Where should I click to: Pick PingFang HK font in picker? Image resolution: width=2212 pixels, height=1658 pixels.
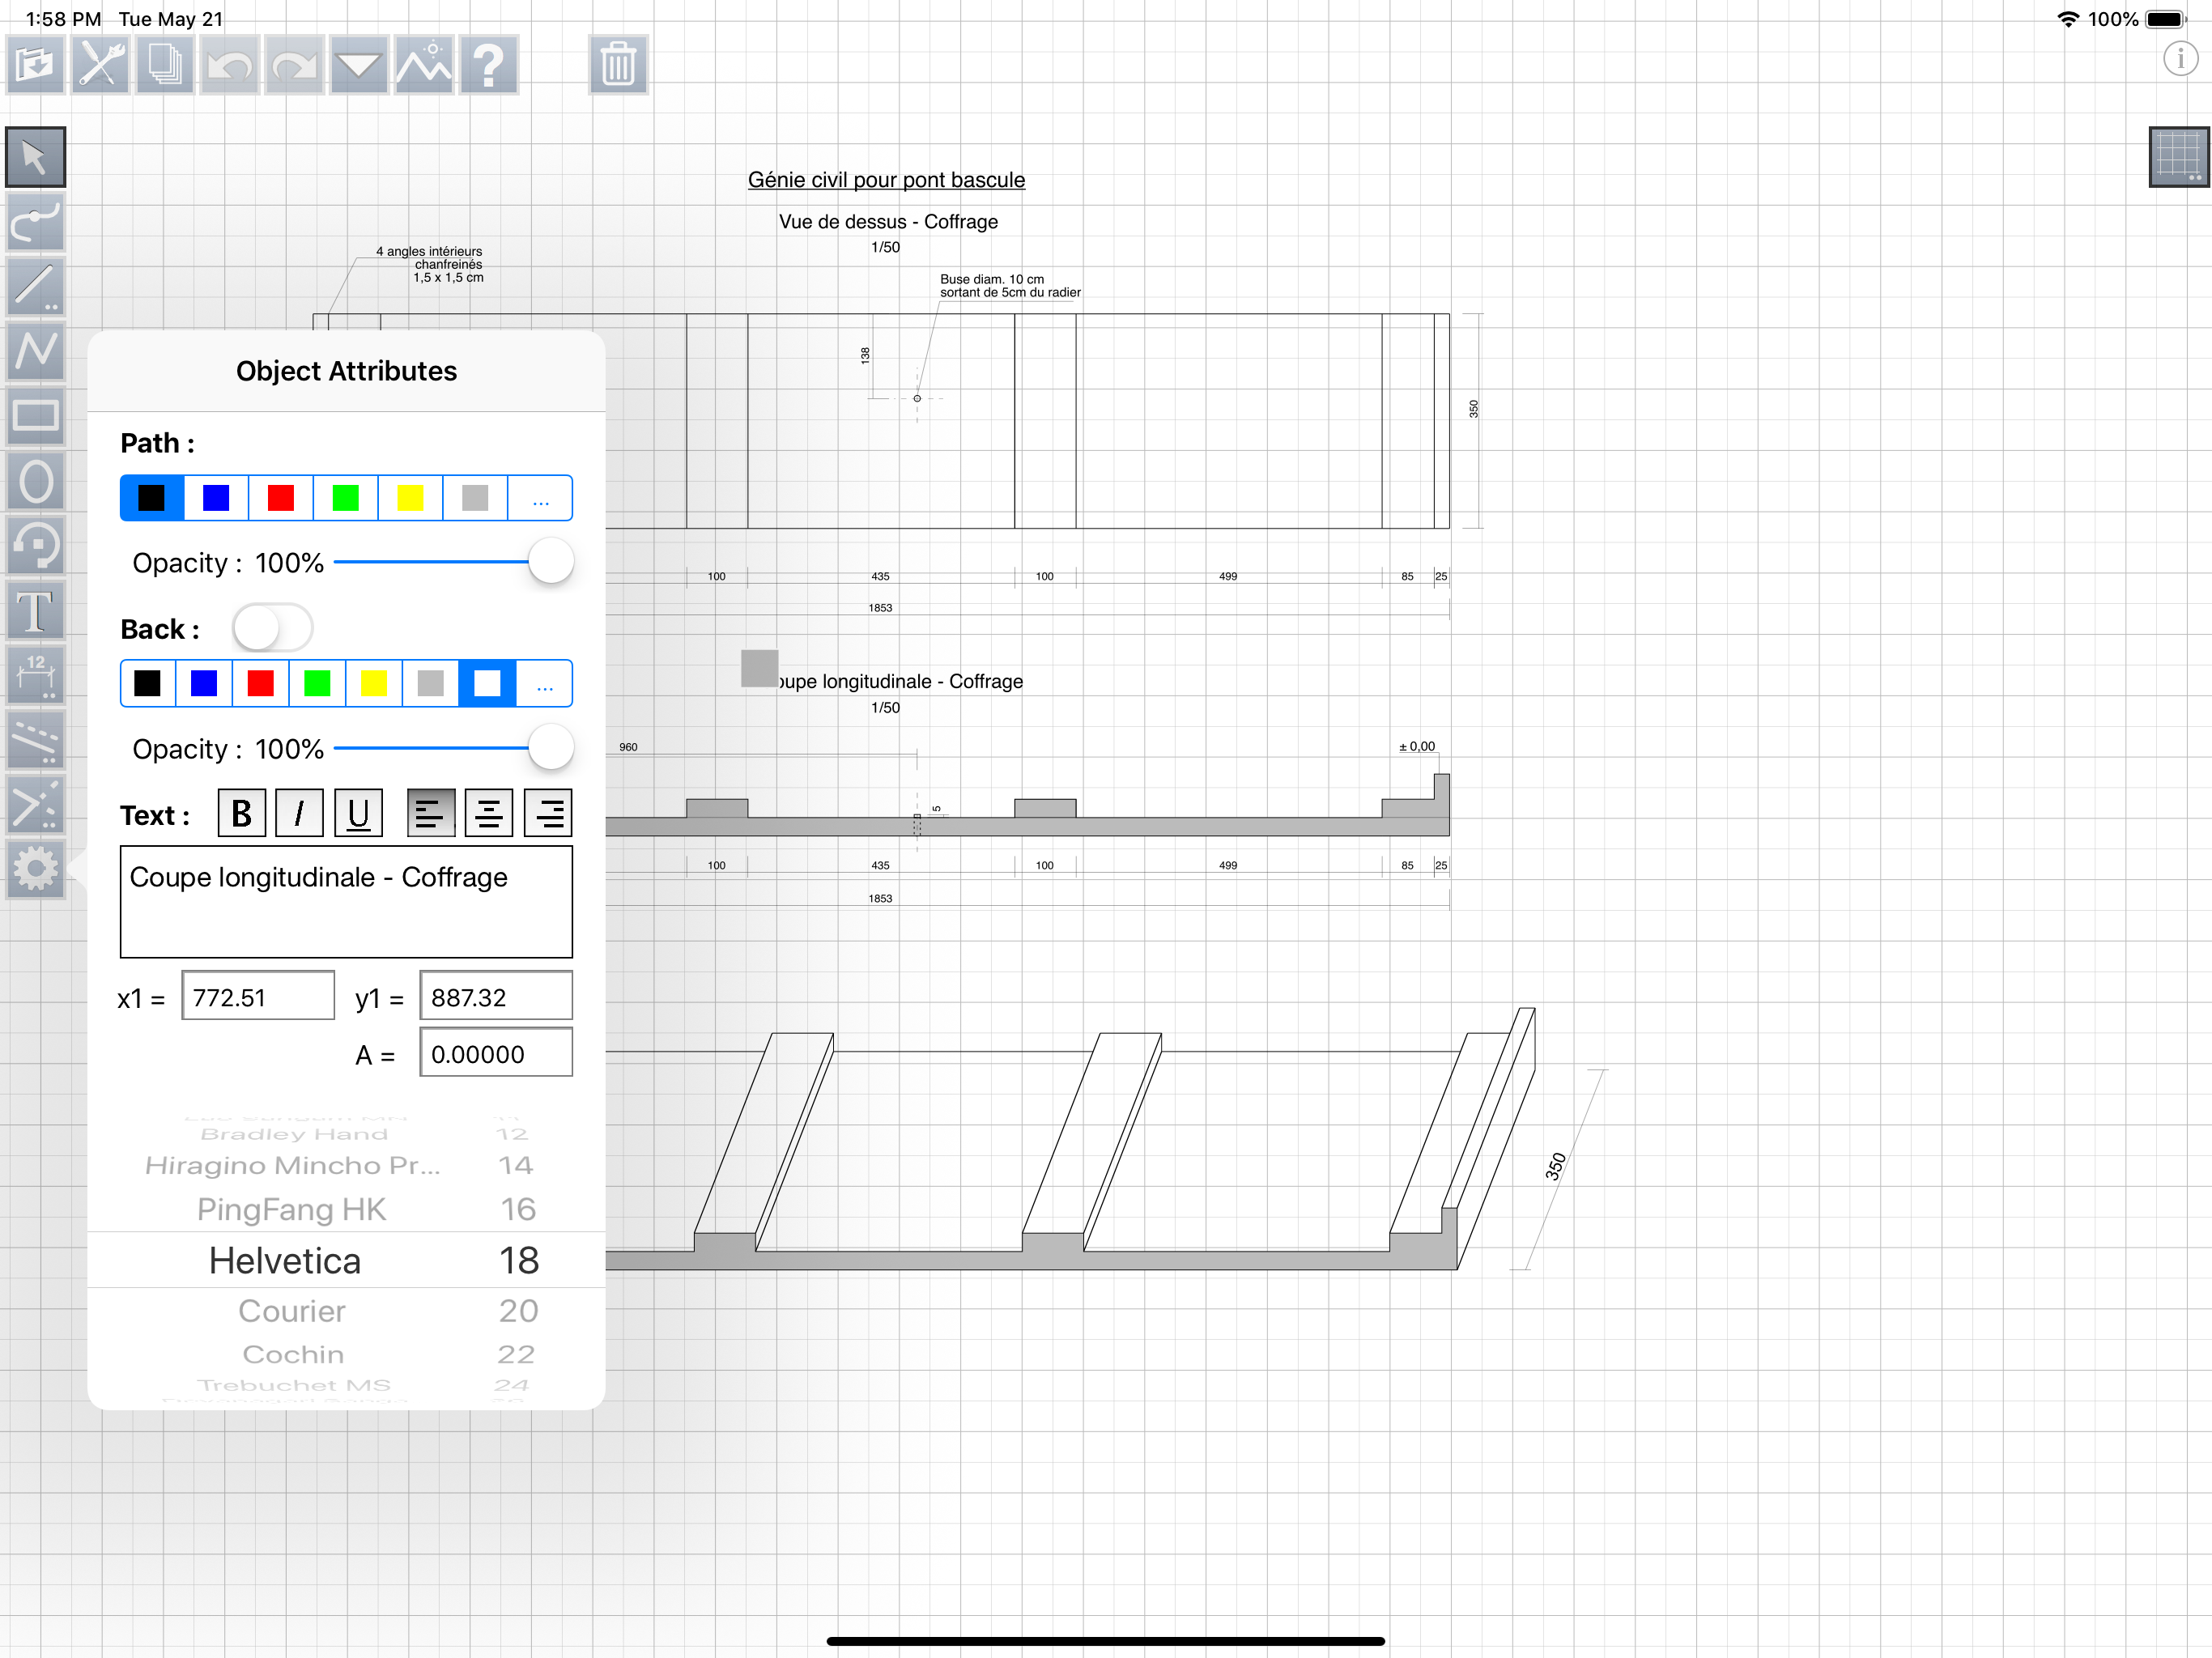[x=291, y=1210]
